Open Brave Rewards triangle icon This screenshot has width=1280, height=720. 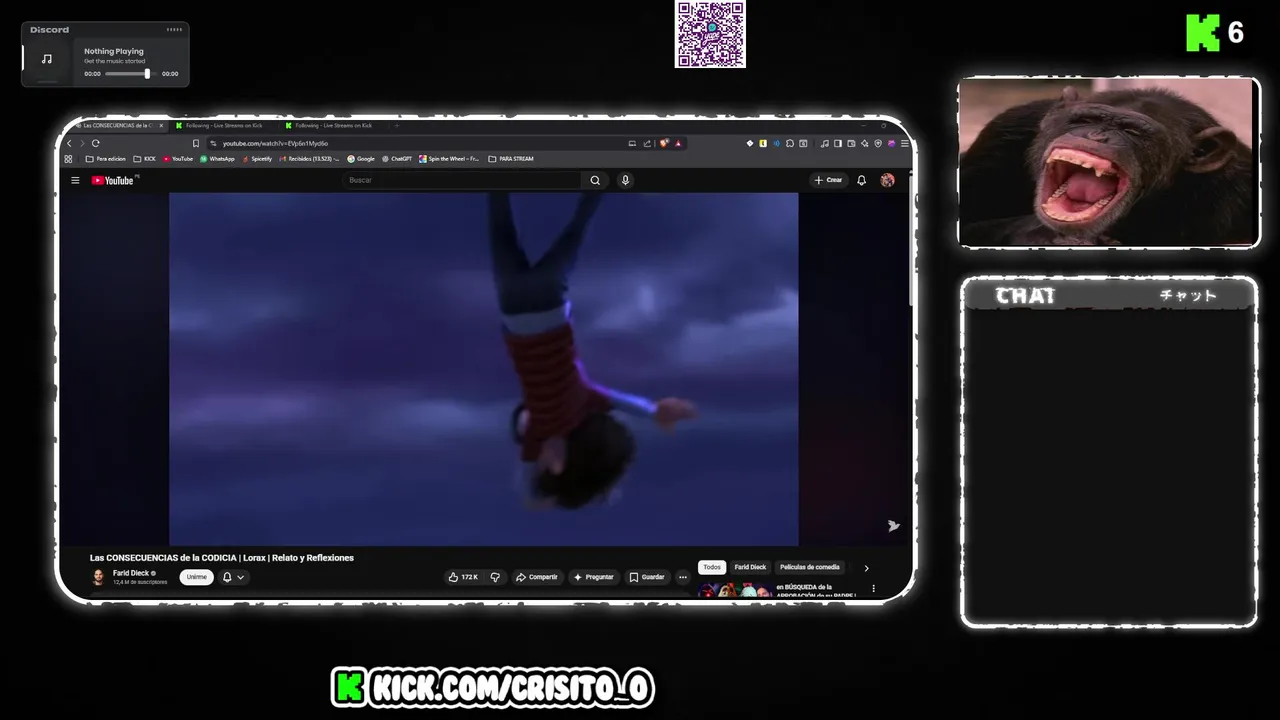coord(678,143)
